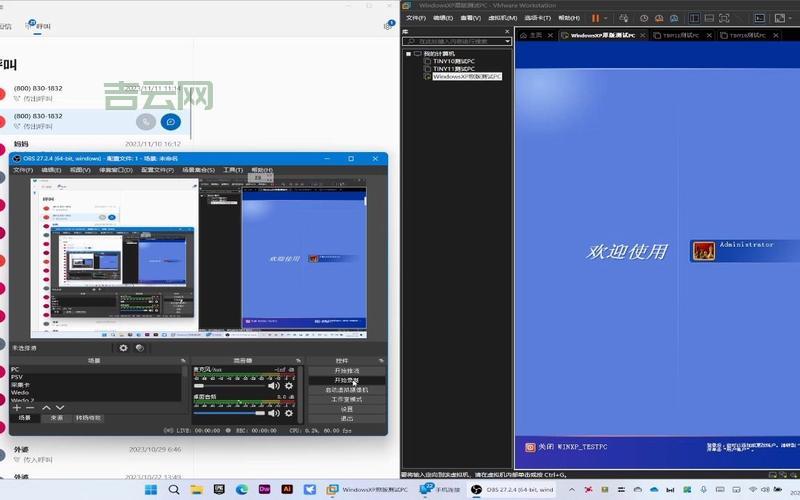Open OBS File menu
Viewport: 800px width, 500px height.
pos(23,170)
